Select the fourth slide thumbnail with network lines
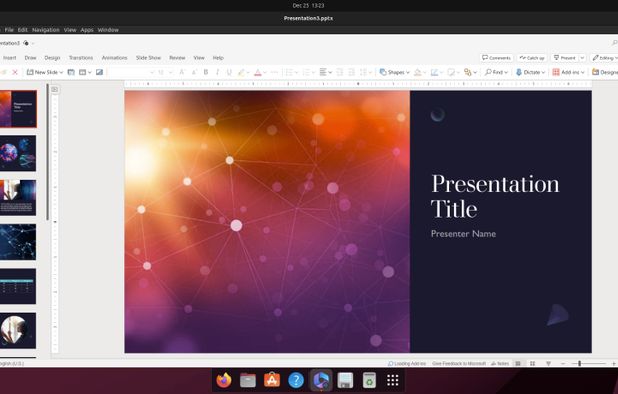618x394 pixels. (x=18, y=242)
